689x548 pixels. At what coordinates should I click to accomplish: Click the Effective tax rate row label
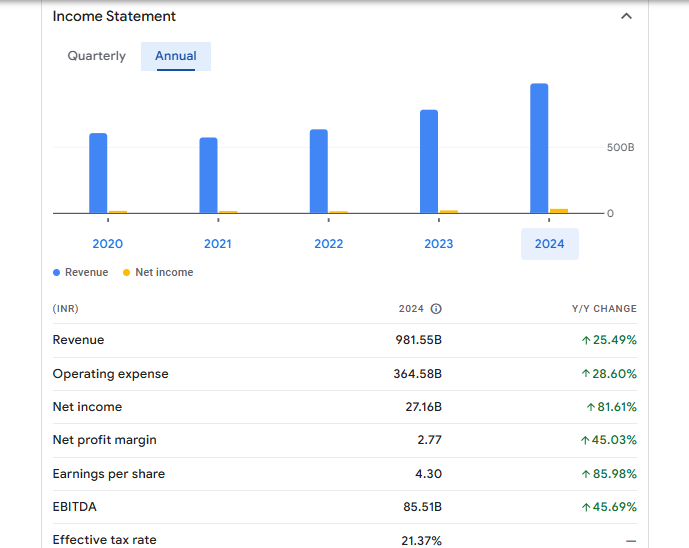(105, 540)
